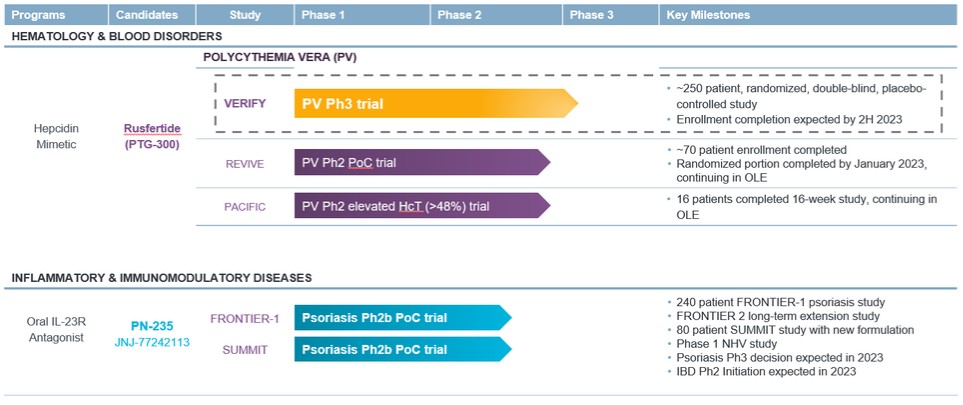Click the VERIFY study label

pyautogui.click(x=245, y=103)
